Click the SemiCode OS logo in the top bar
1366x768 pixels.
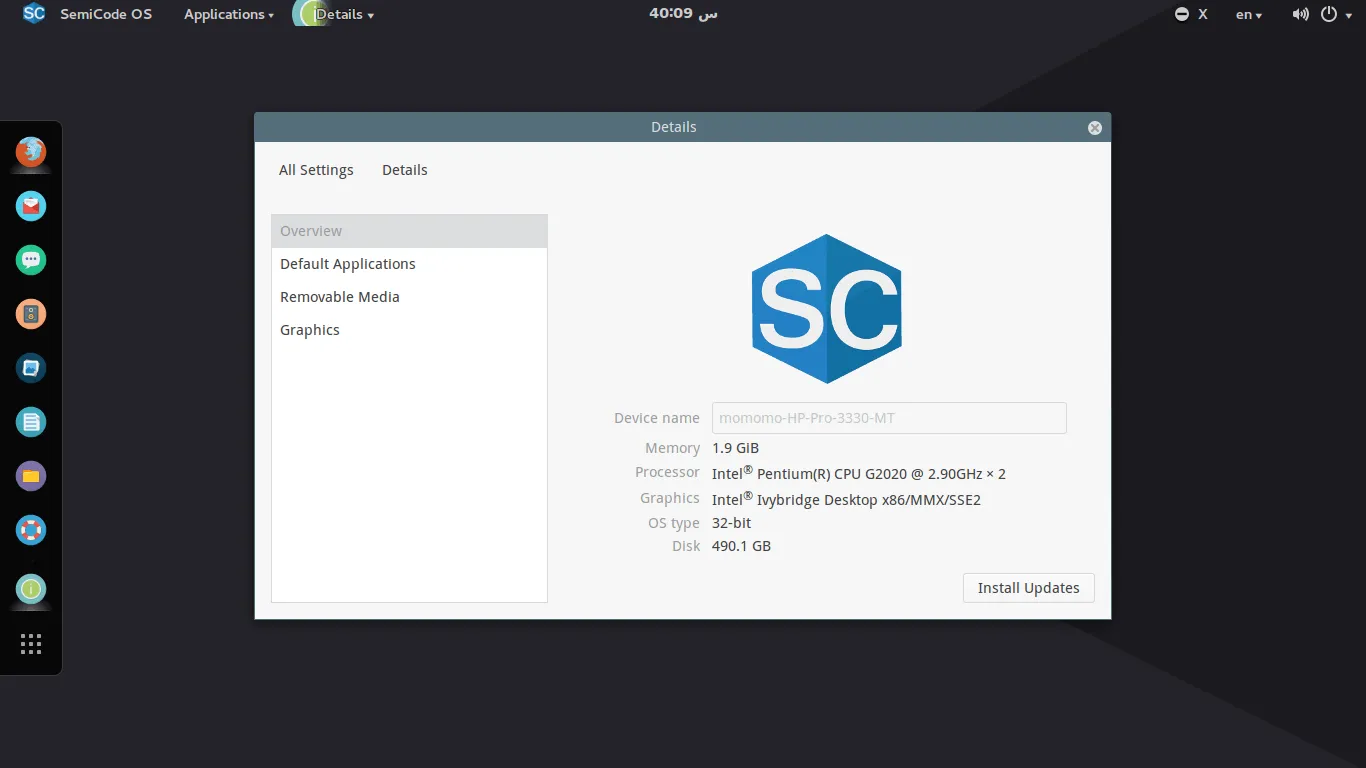click(33, 14)
